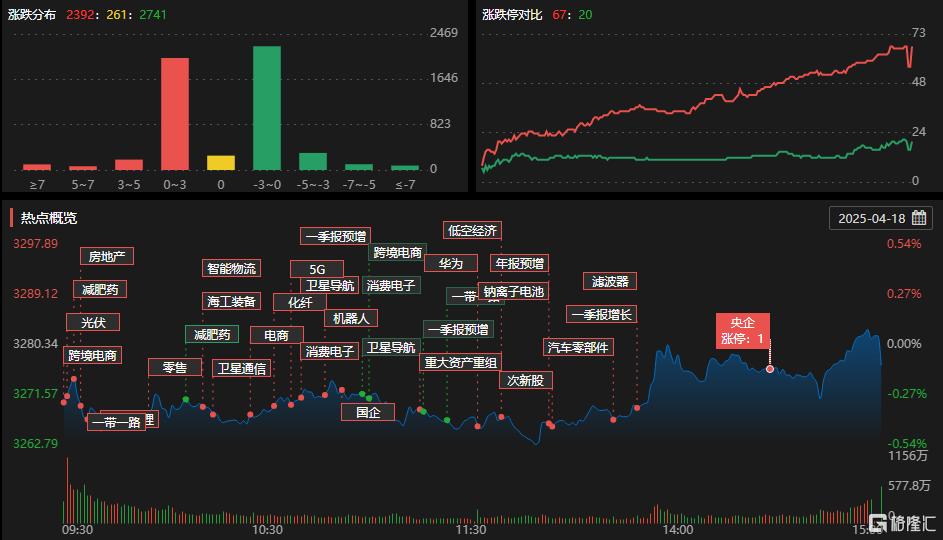
Task: Open the 智能物流 hotspot tag
Action: pyautogui.click(x=231, y=268)
